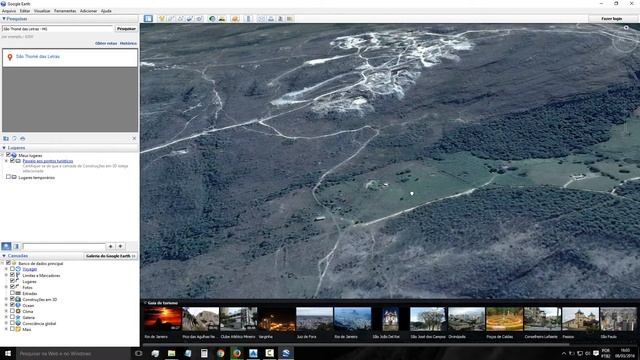Expand the Consciência global node
The height and width of the screenshot is (360, 640).
pyautogui.click(x=6, y=323)
